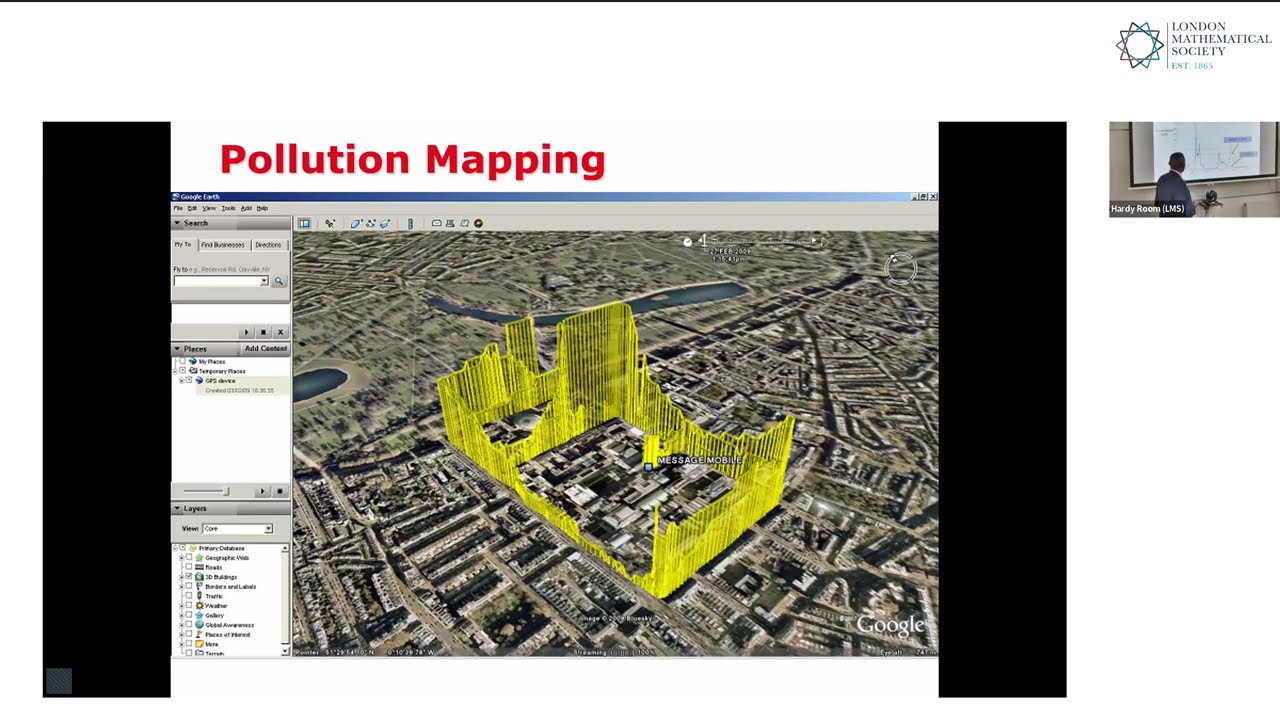
Task: Open the File menu
Action: click(x=178, y=208)
